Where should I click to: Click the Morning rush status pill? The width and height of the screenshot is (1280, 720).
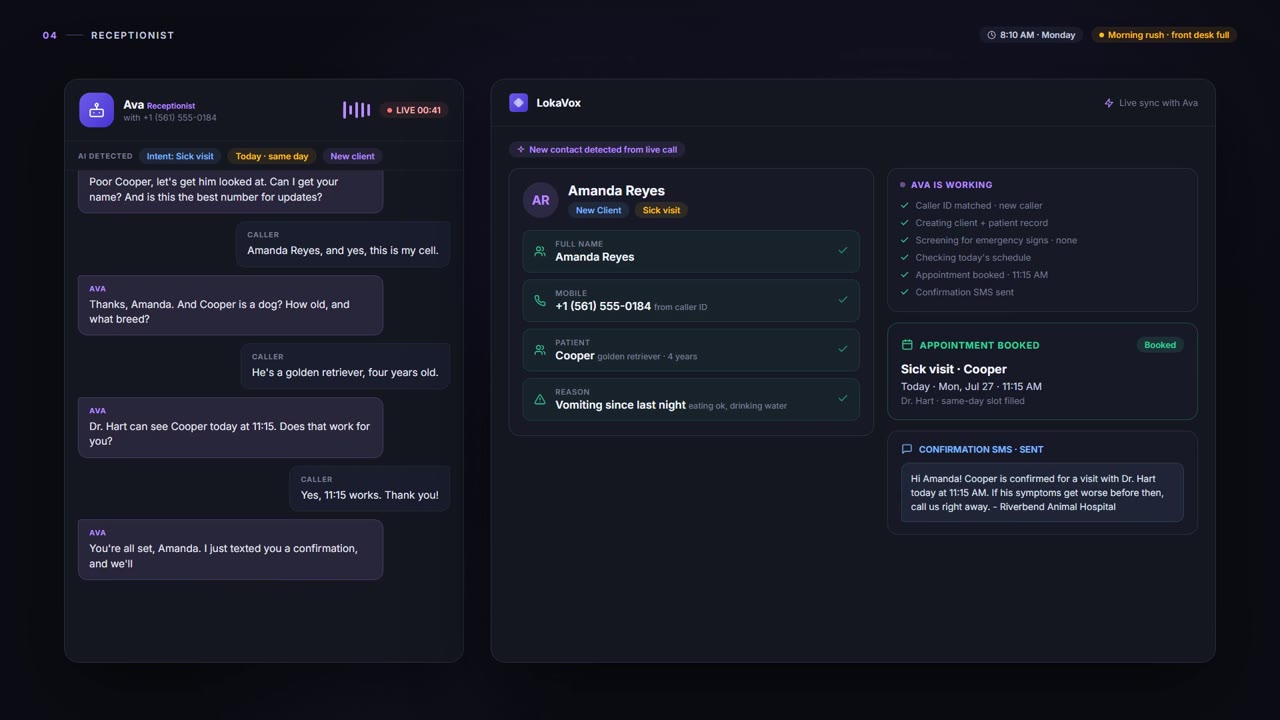click(x=1164, y=35)
